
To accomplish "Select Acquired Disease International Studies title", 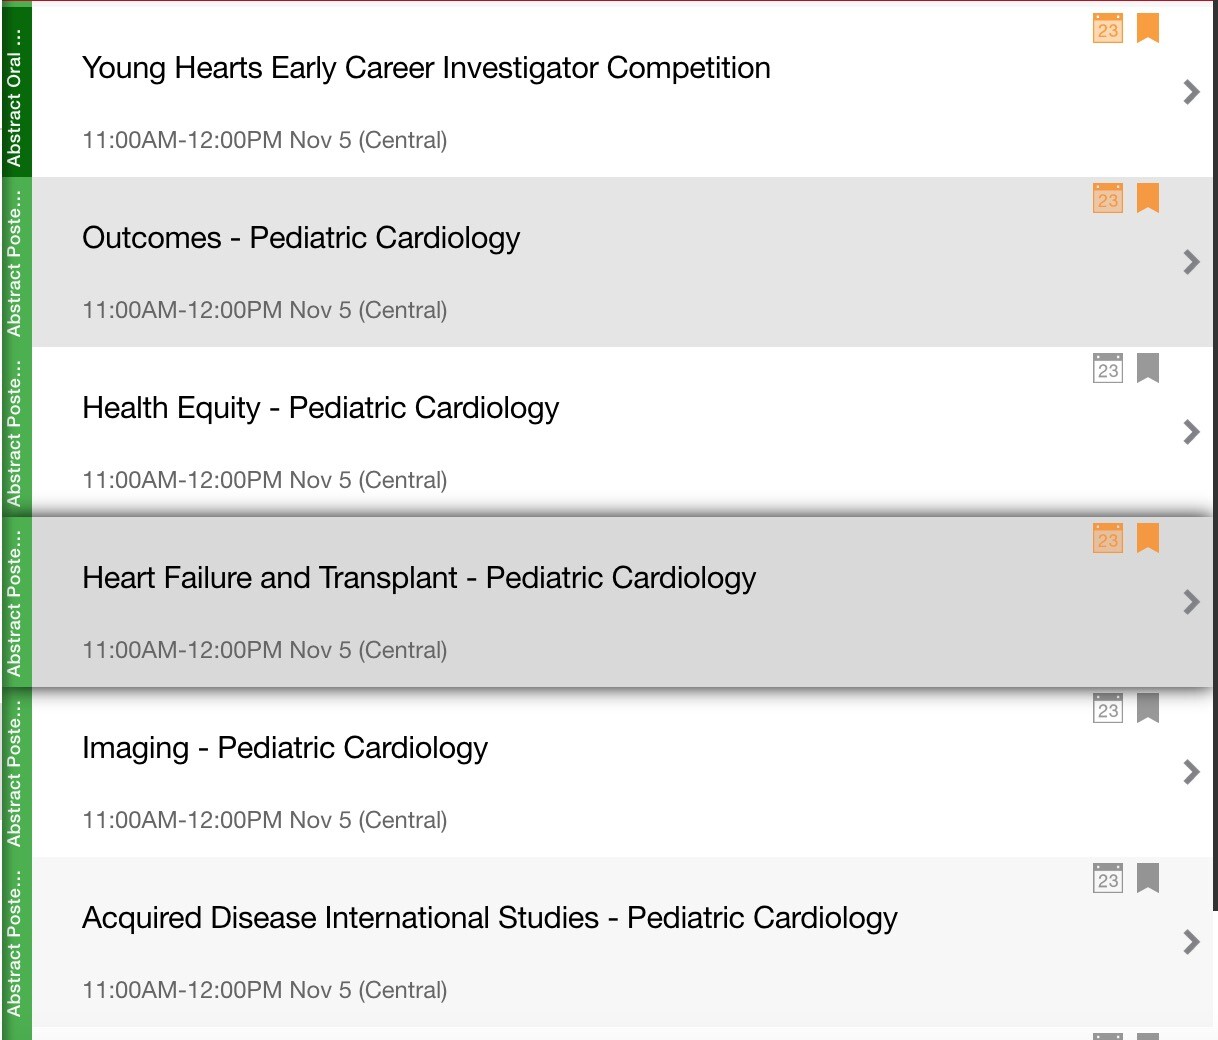I will pos(489,918).
